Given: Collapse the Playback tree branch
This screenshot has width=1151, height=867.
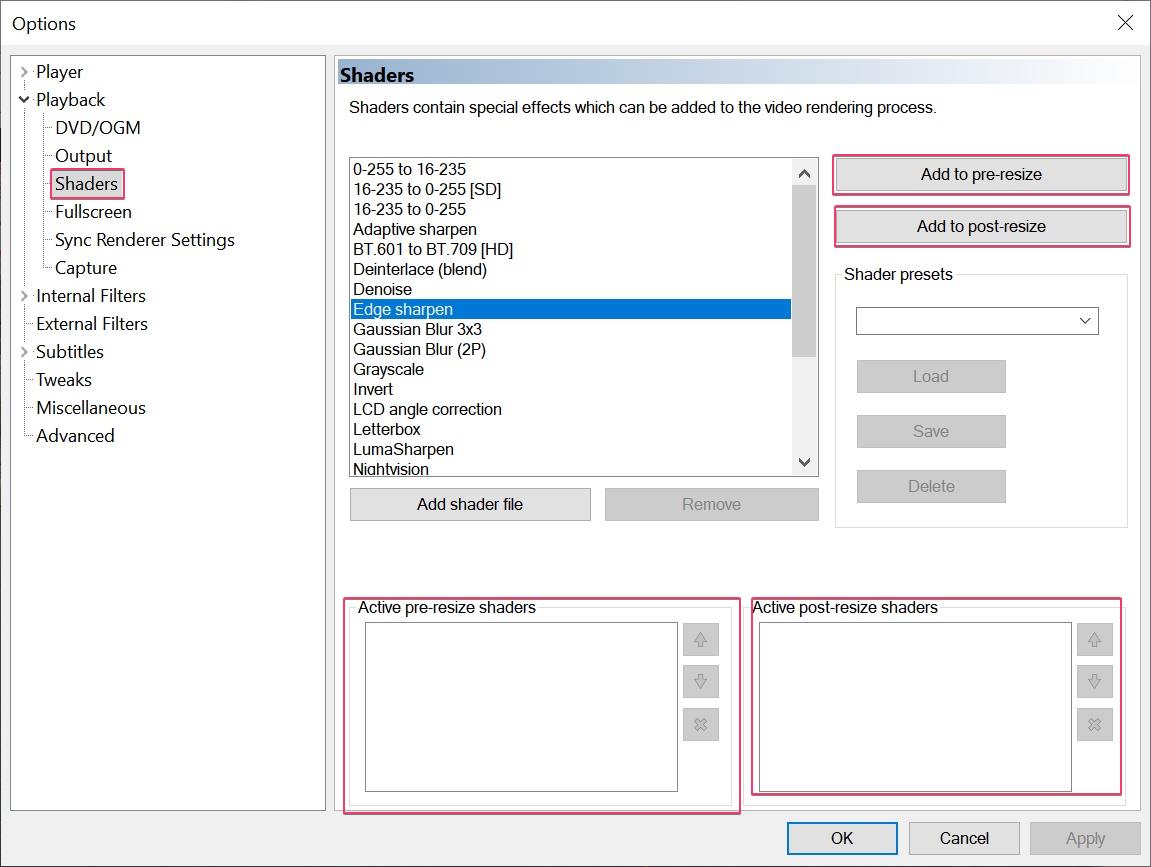Looking at the screenshot, I should point(22,99).
